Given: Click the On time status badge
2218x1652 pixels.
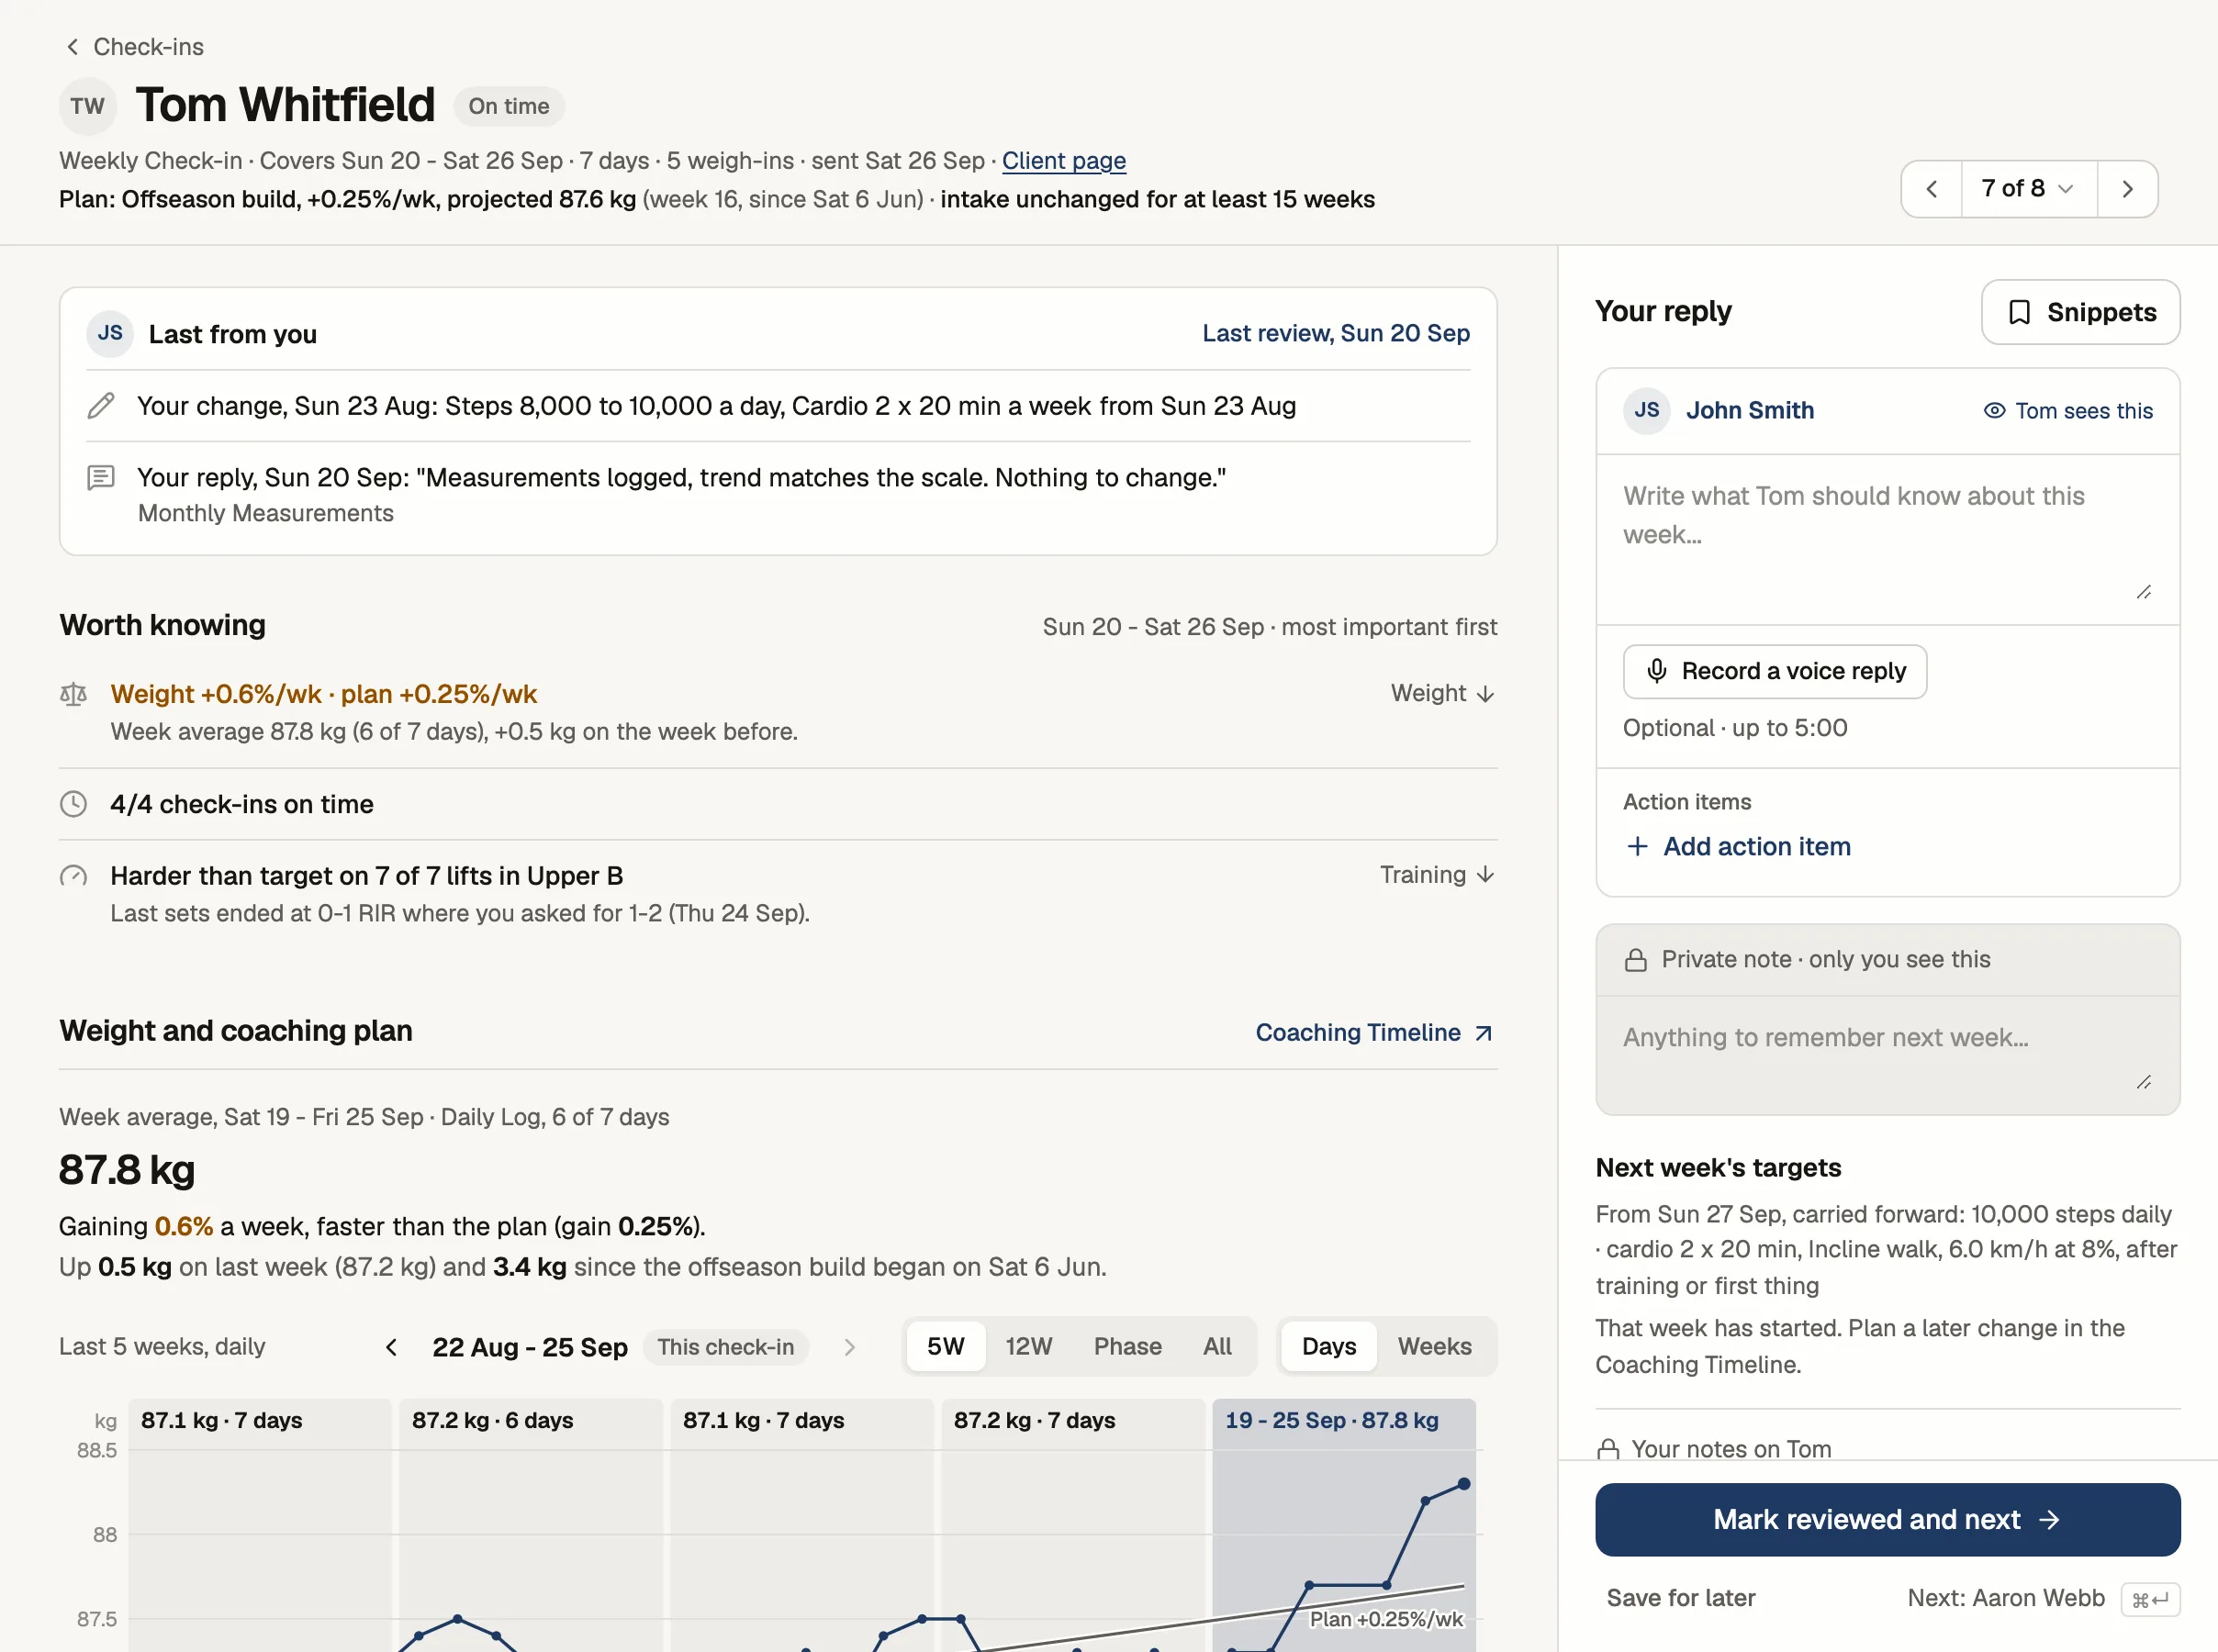Looking at the screenshot, I should coord(508,106).
